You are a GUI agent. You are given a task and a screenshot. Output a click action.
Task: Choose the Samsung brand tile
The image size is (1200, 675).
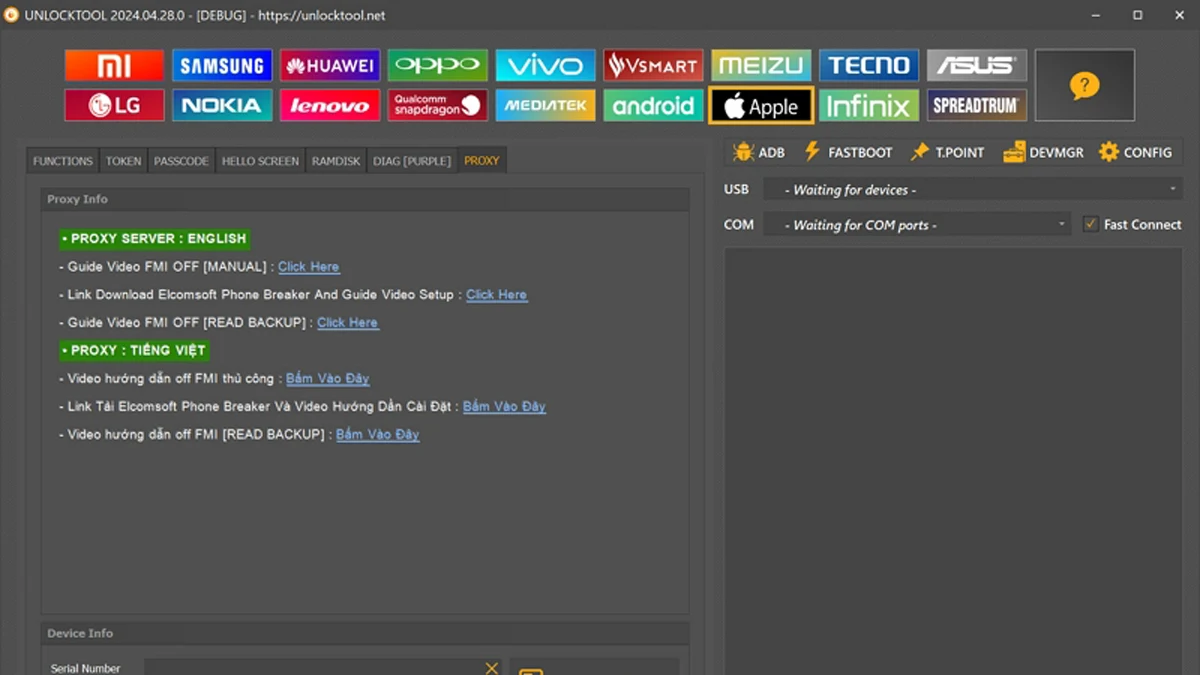coord(221,66)
